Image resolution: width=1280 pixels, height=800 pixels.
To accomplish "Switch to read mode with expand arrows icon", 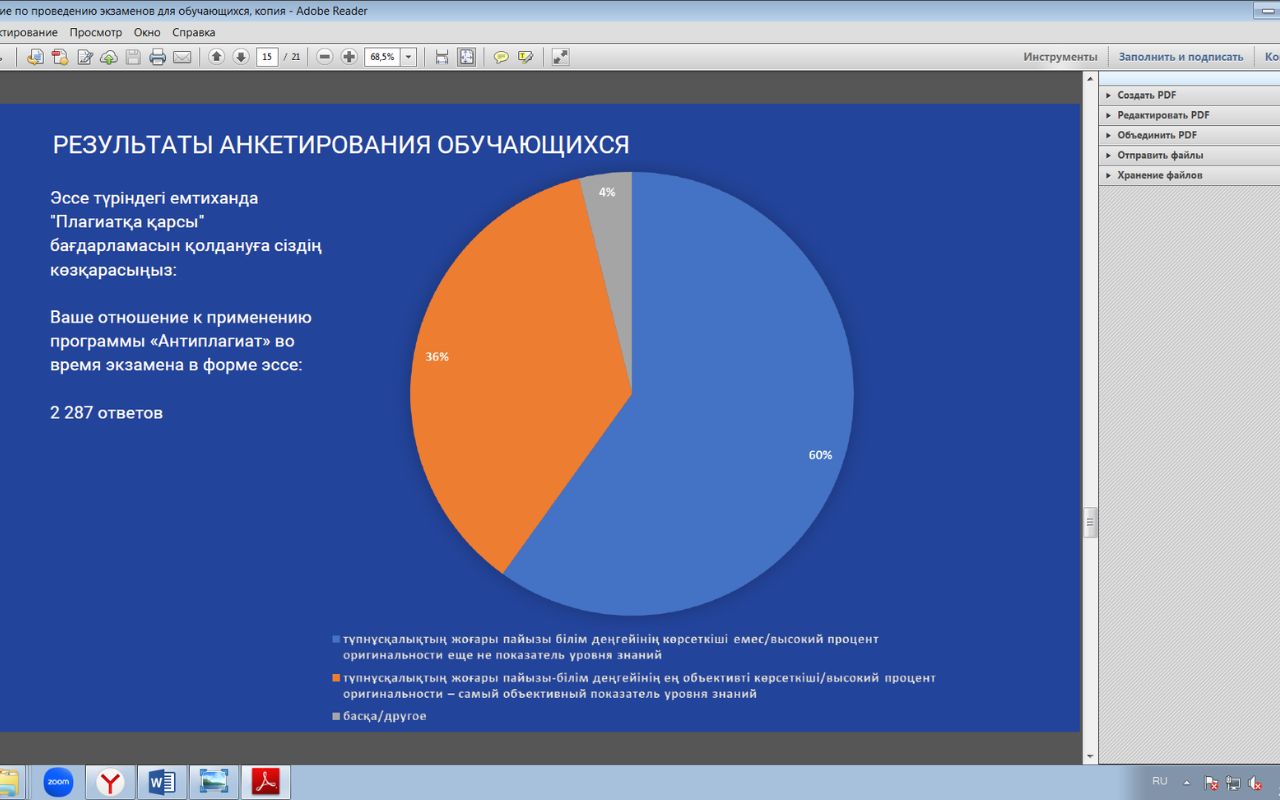I will pyautogui.click(x=560, y=57).
